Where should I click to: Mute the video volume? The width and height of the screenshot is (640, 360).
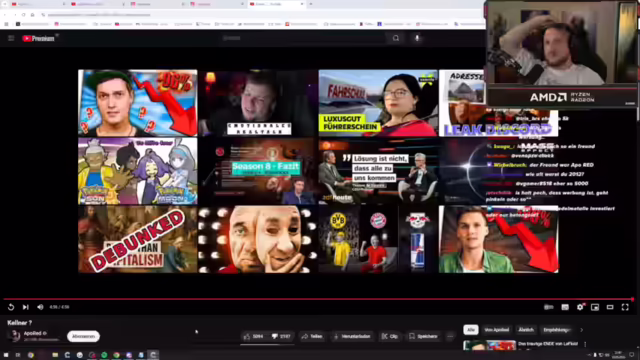click(x=40, y=307)
